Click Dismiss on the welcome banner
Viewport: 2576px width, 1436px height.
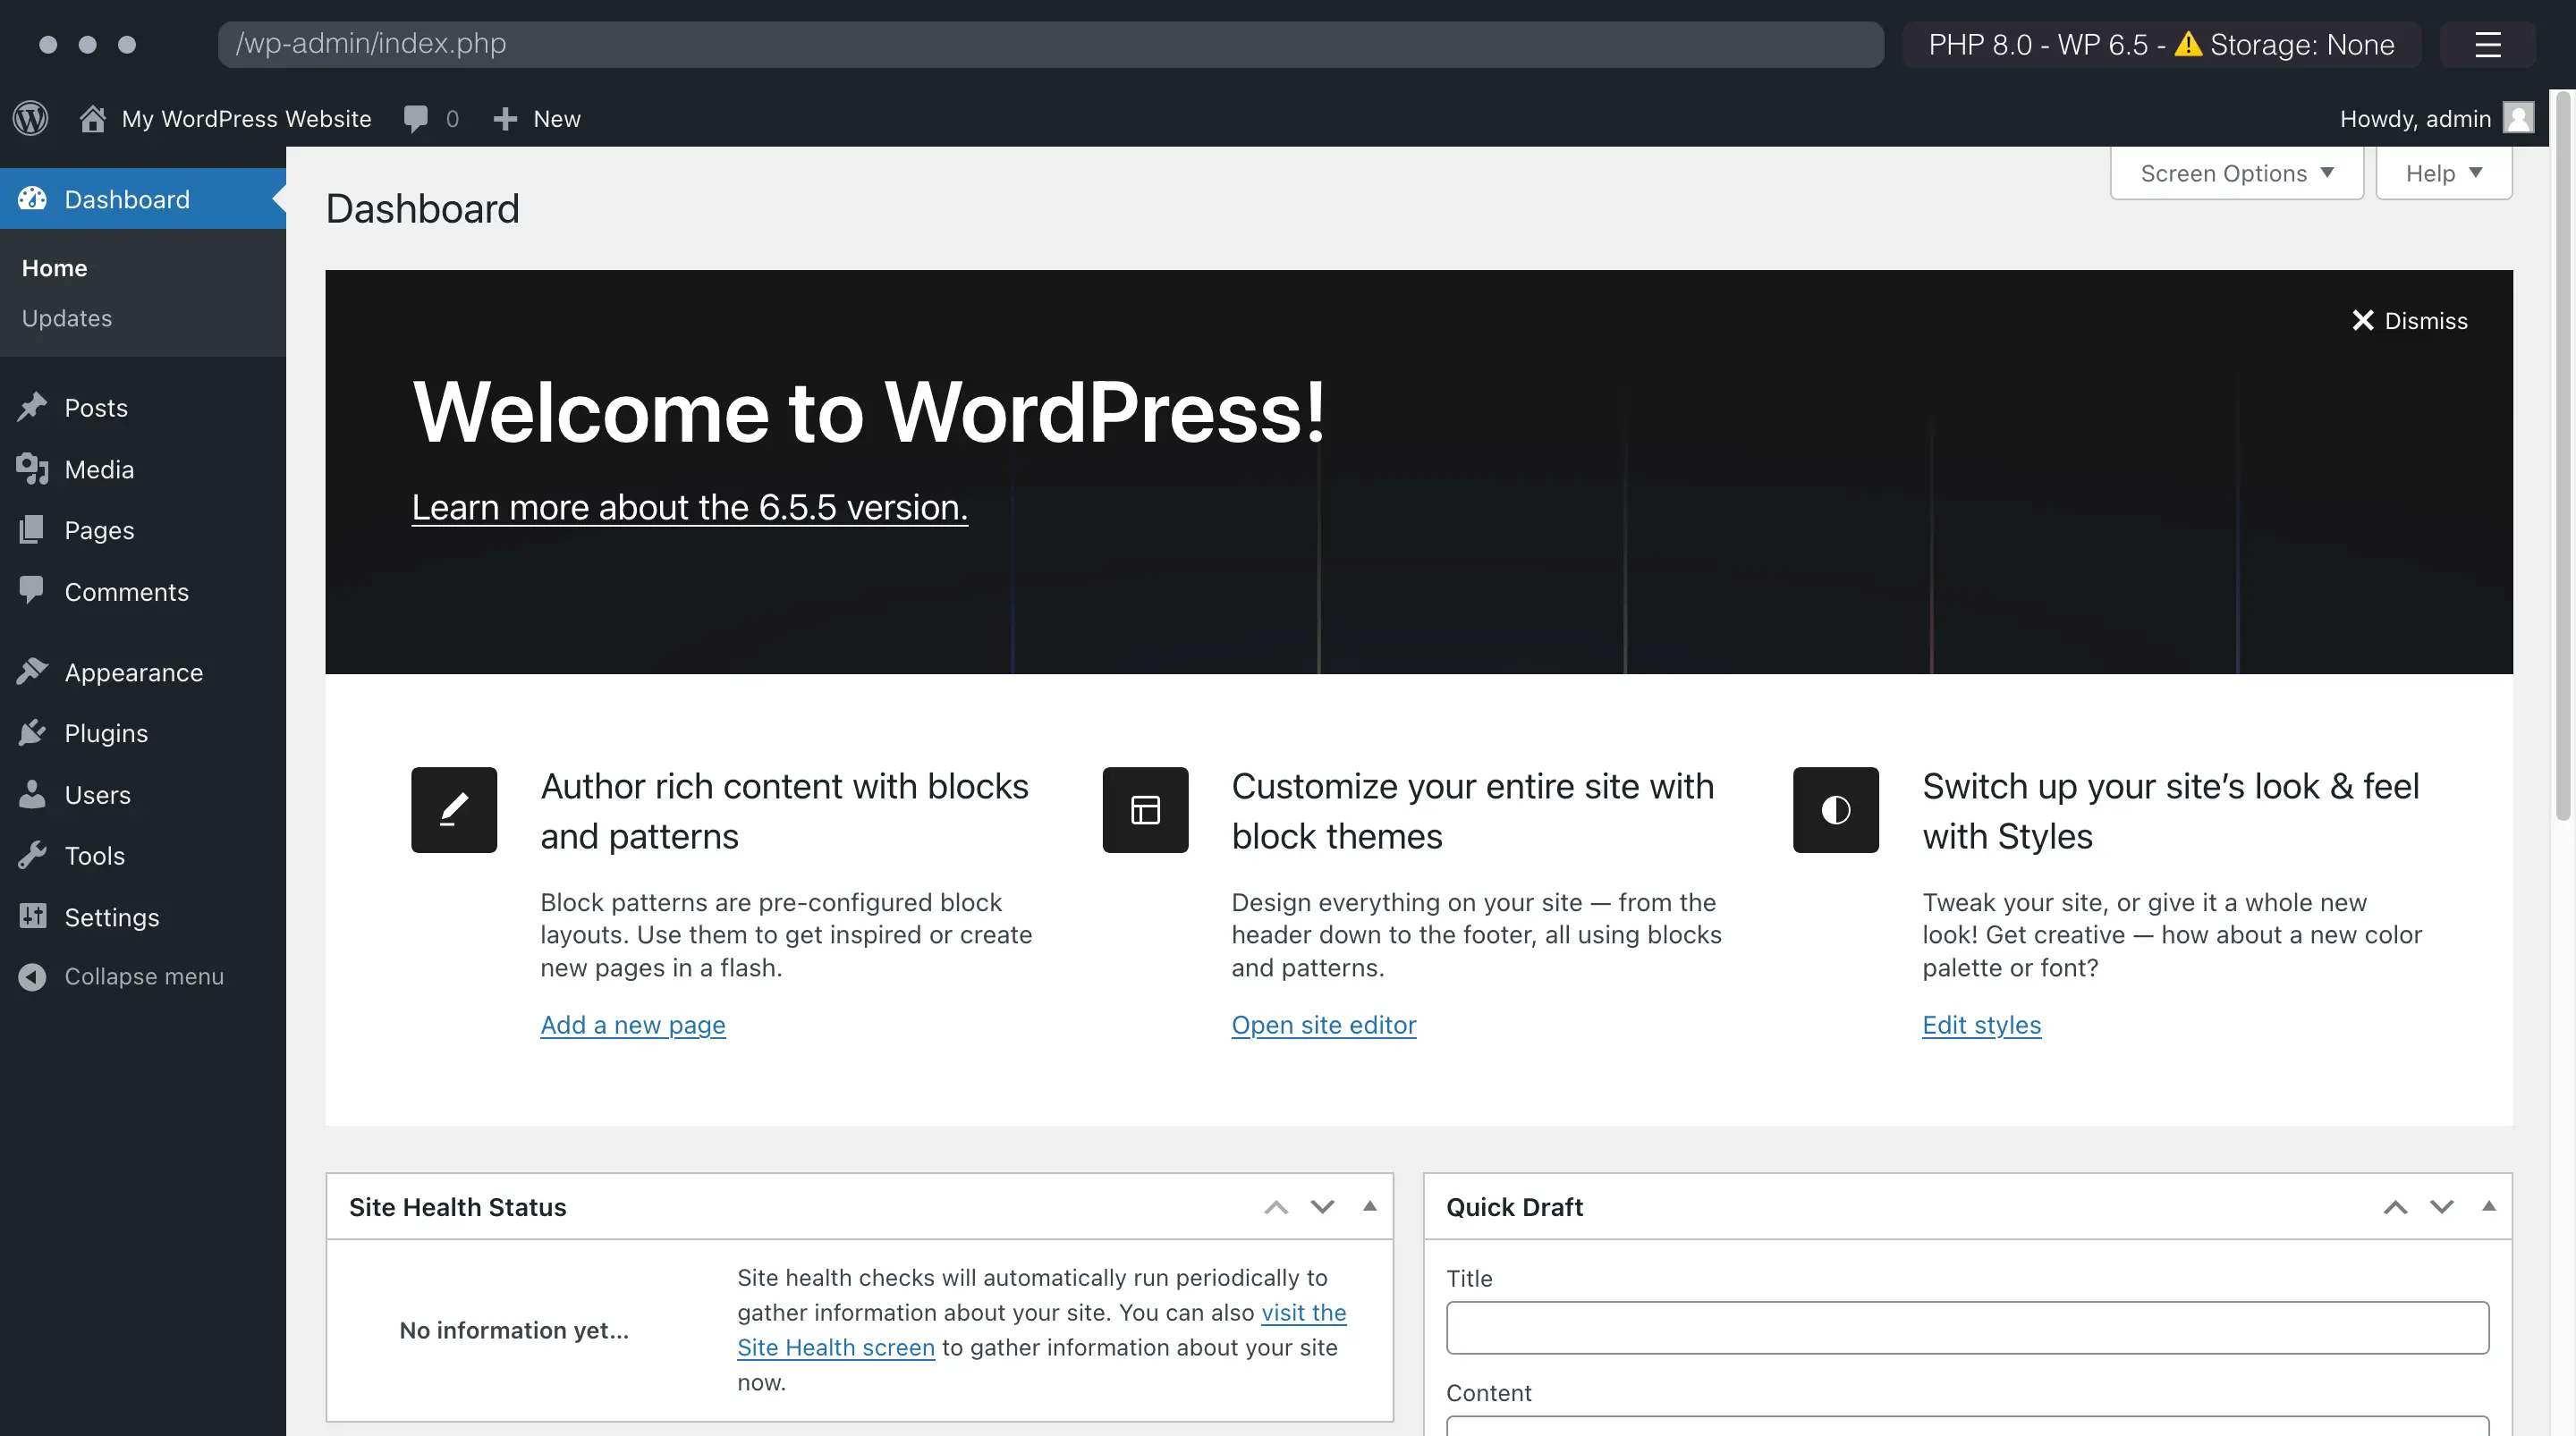[x=2410, y=320]
